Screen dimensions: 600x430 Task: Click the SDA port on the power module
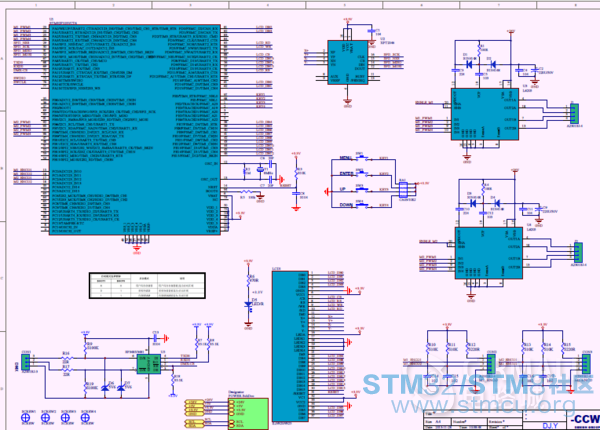click(231, 425)
